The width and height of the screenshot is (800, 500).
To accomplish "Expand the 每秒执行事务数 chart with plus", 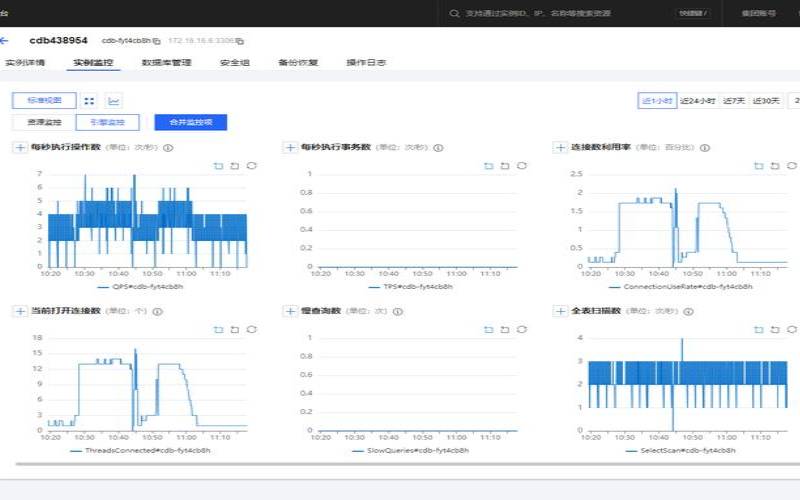I will (x=291, y=147).
